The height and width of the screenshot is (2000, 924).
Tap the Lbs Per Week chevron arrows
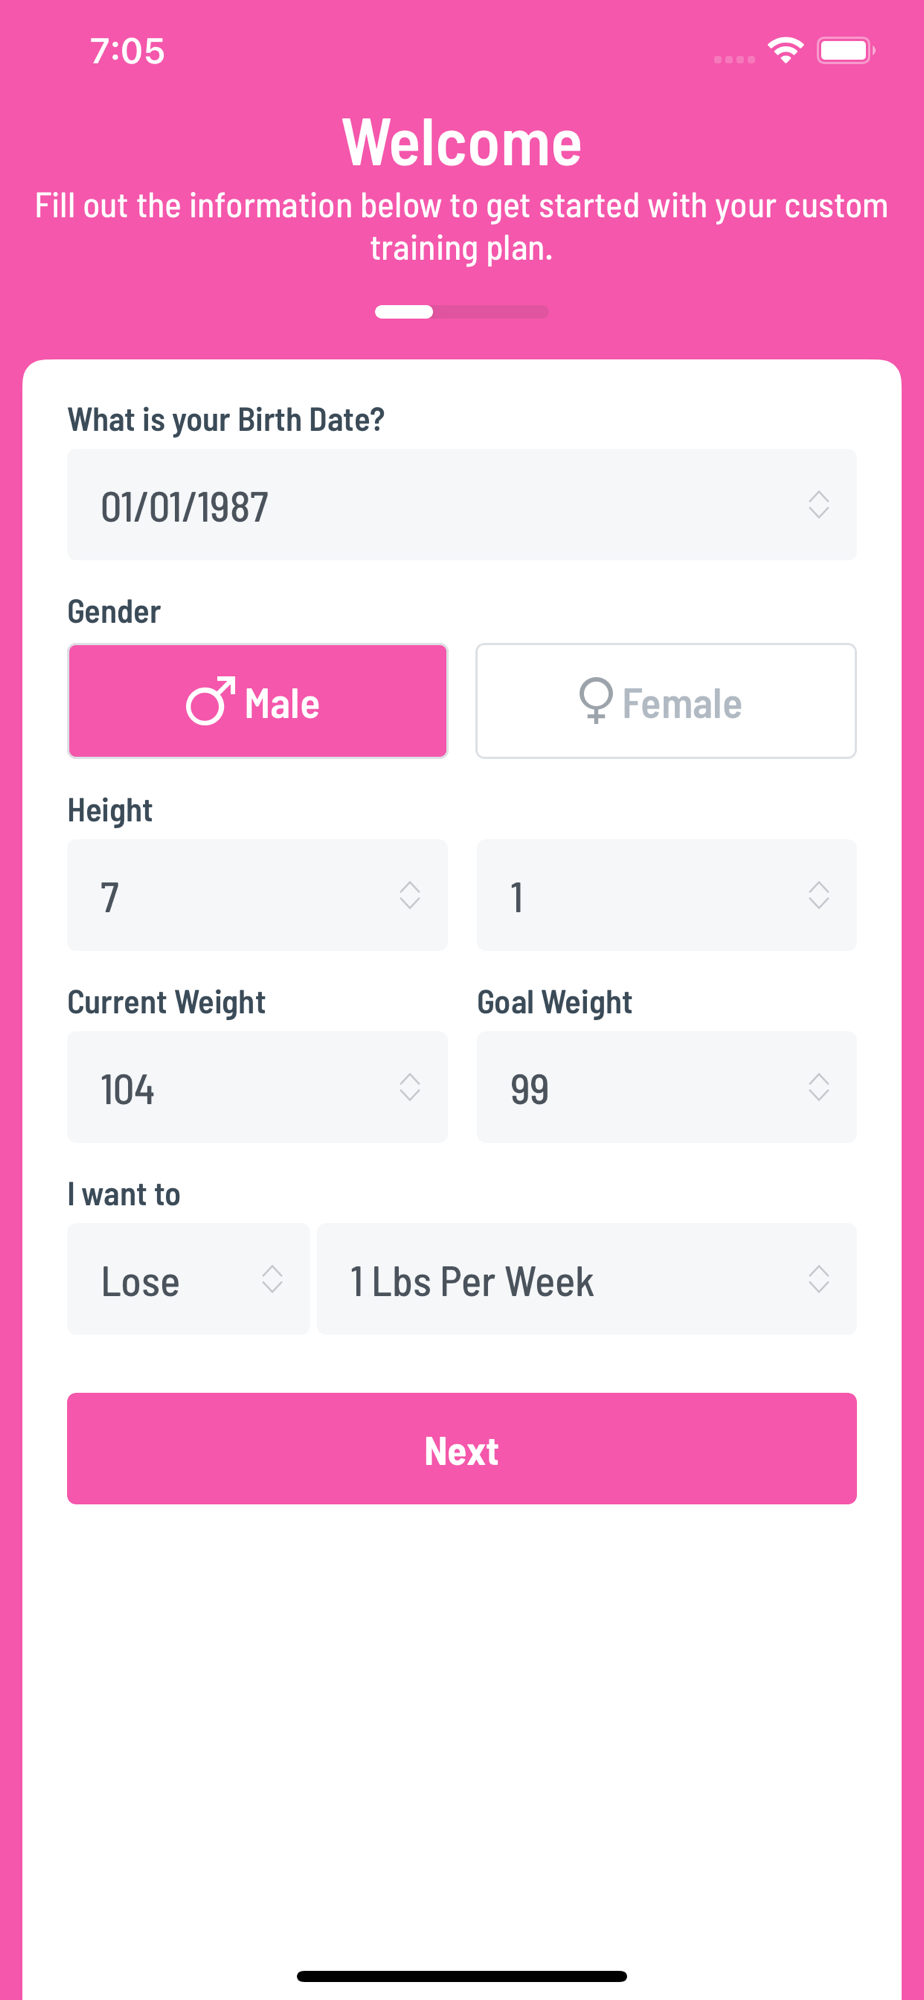(x=819, y=1279)
